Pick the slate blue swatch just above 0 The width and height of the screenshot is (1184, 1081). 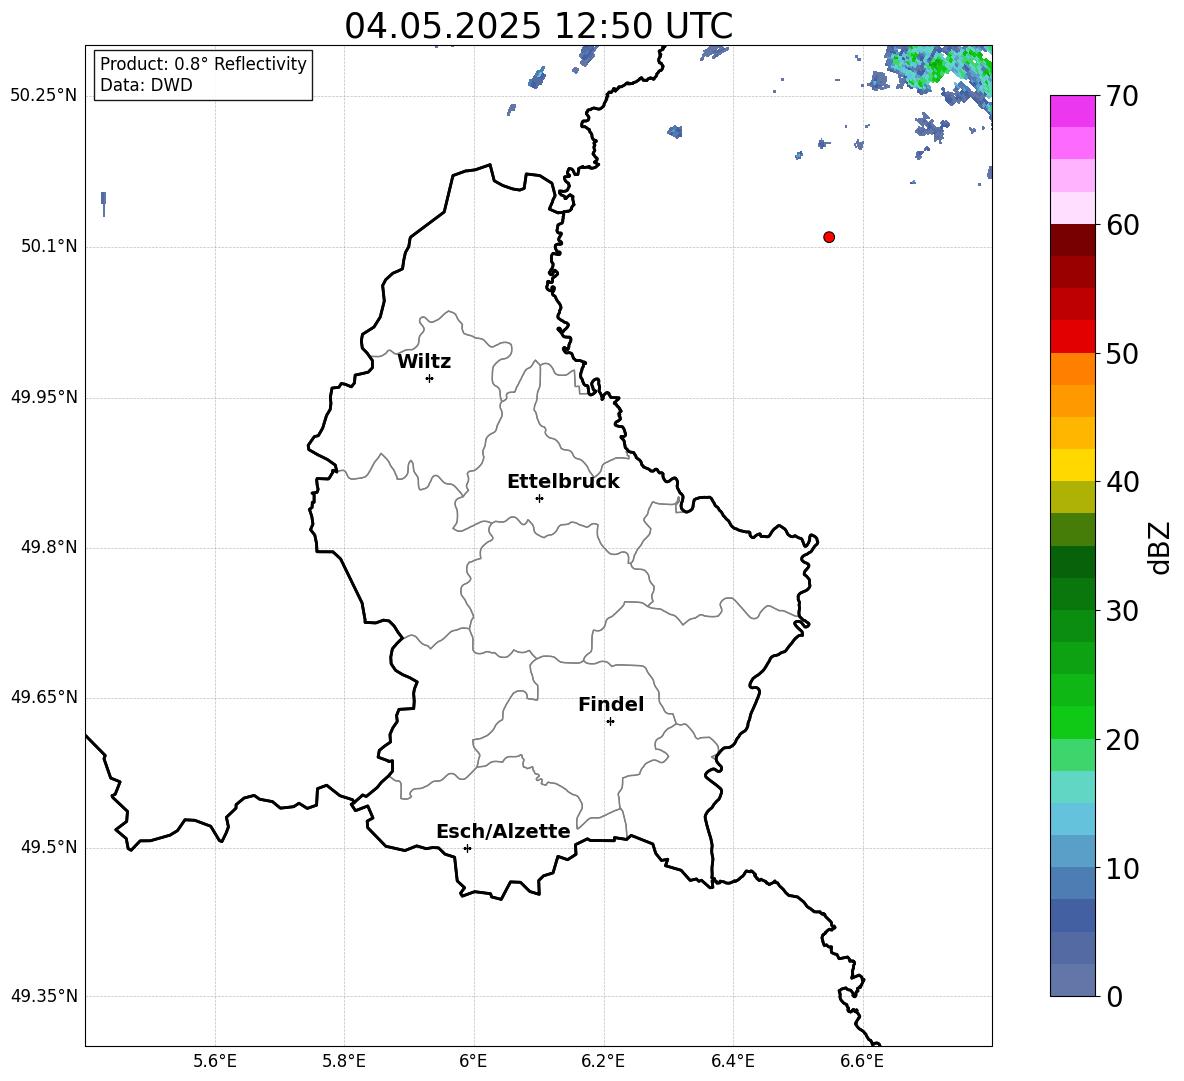[1072, 980]
